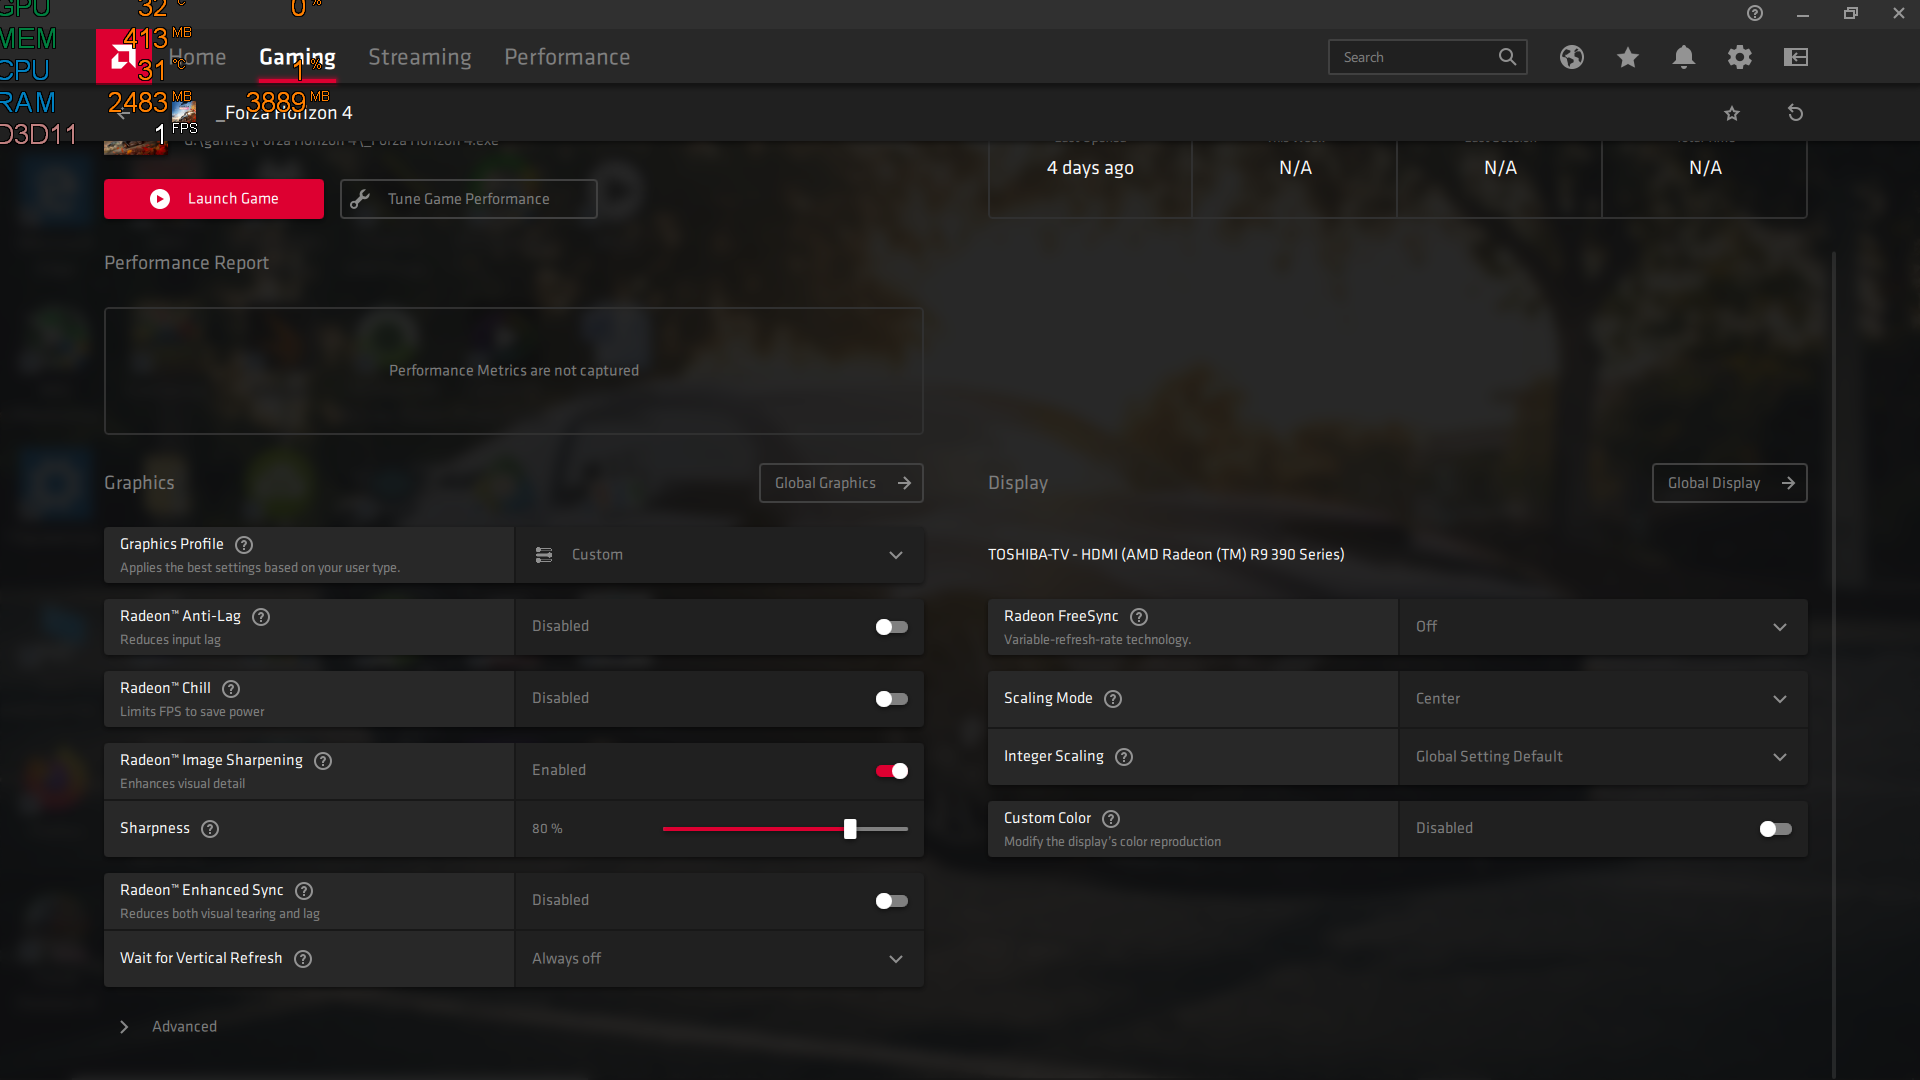Click the help question mark icon in title bar
This screenshot has height=1080, width=1920.
[1754, 13]
